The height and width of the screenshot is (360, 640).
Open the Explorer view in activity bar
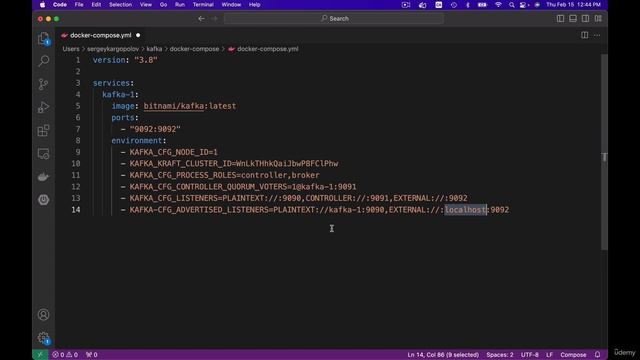pos(43,39)
